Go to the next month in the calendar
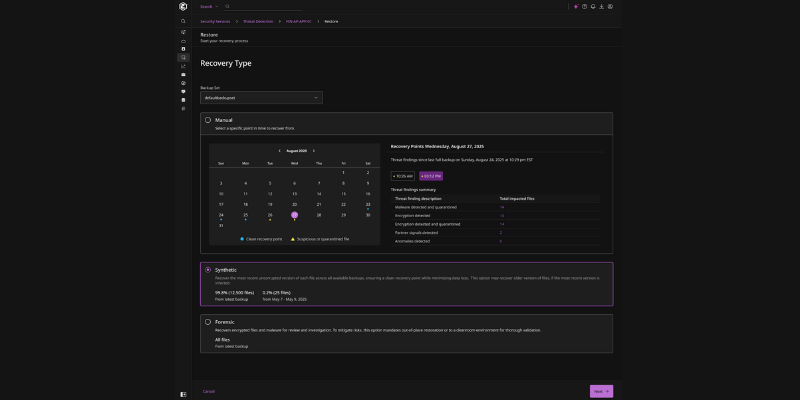This screenshot has width=800, height=400. [314, 151]
